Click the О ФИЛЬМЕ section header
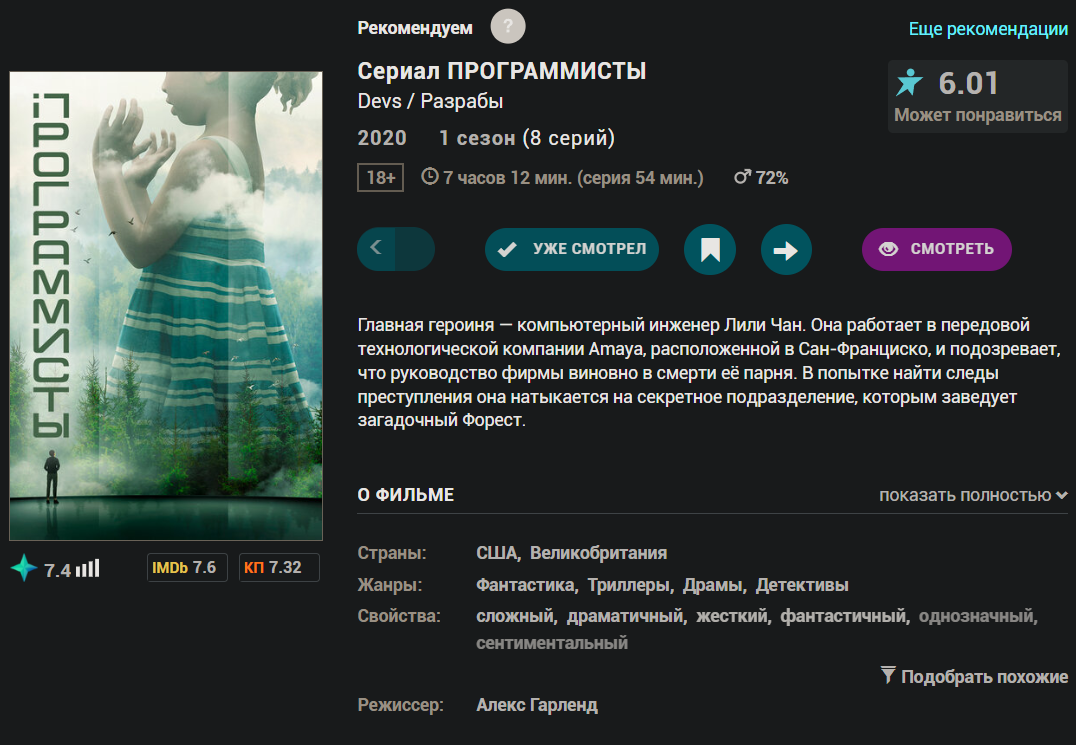 406,495
